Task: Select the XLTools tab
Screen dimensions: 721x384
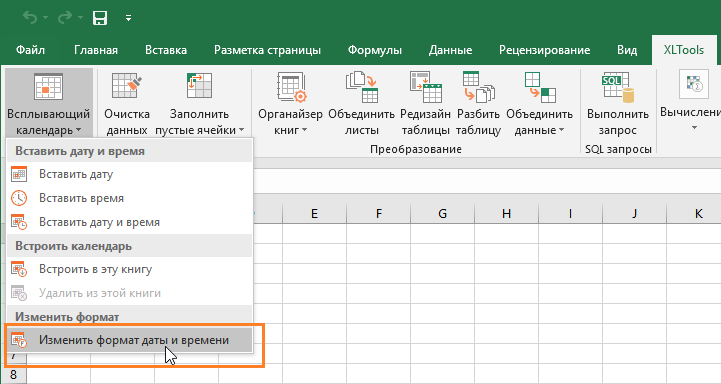Action: [683, 50]
